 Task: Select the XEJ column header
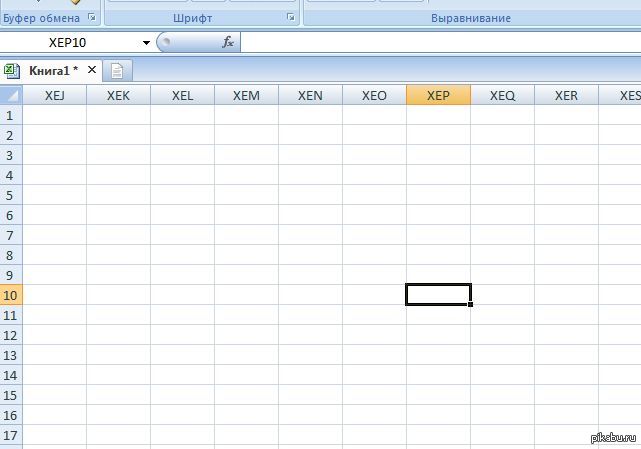click(54, 95)
